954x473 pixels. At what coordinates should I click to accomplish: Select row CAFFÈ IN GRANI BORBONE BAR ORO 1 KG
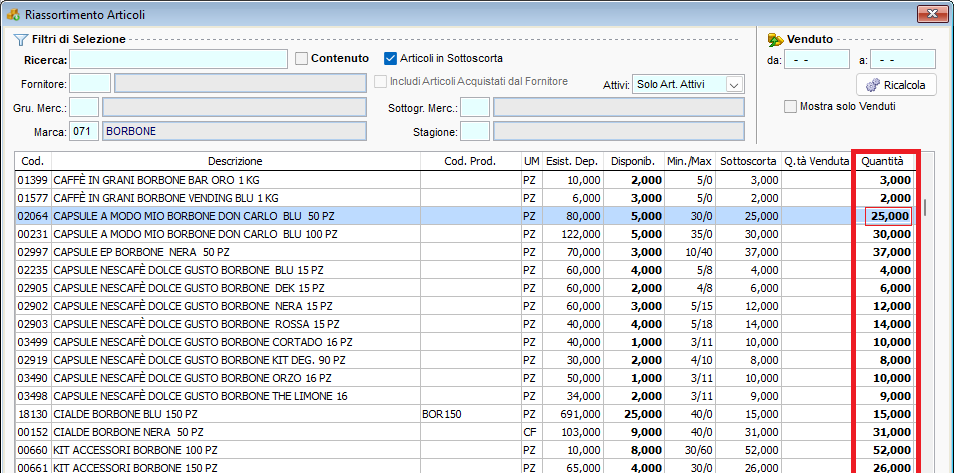click(x=465, y=180)
